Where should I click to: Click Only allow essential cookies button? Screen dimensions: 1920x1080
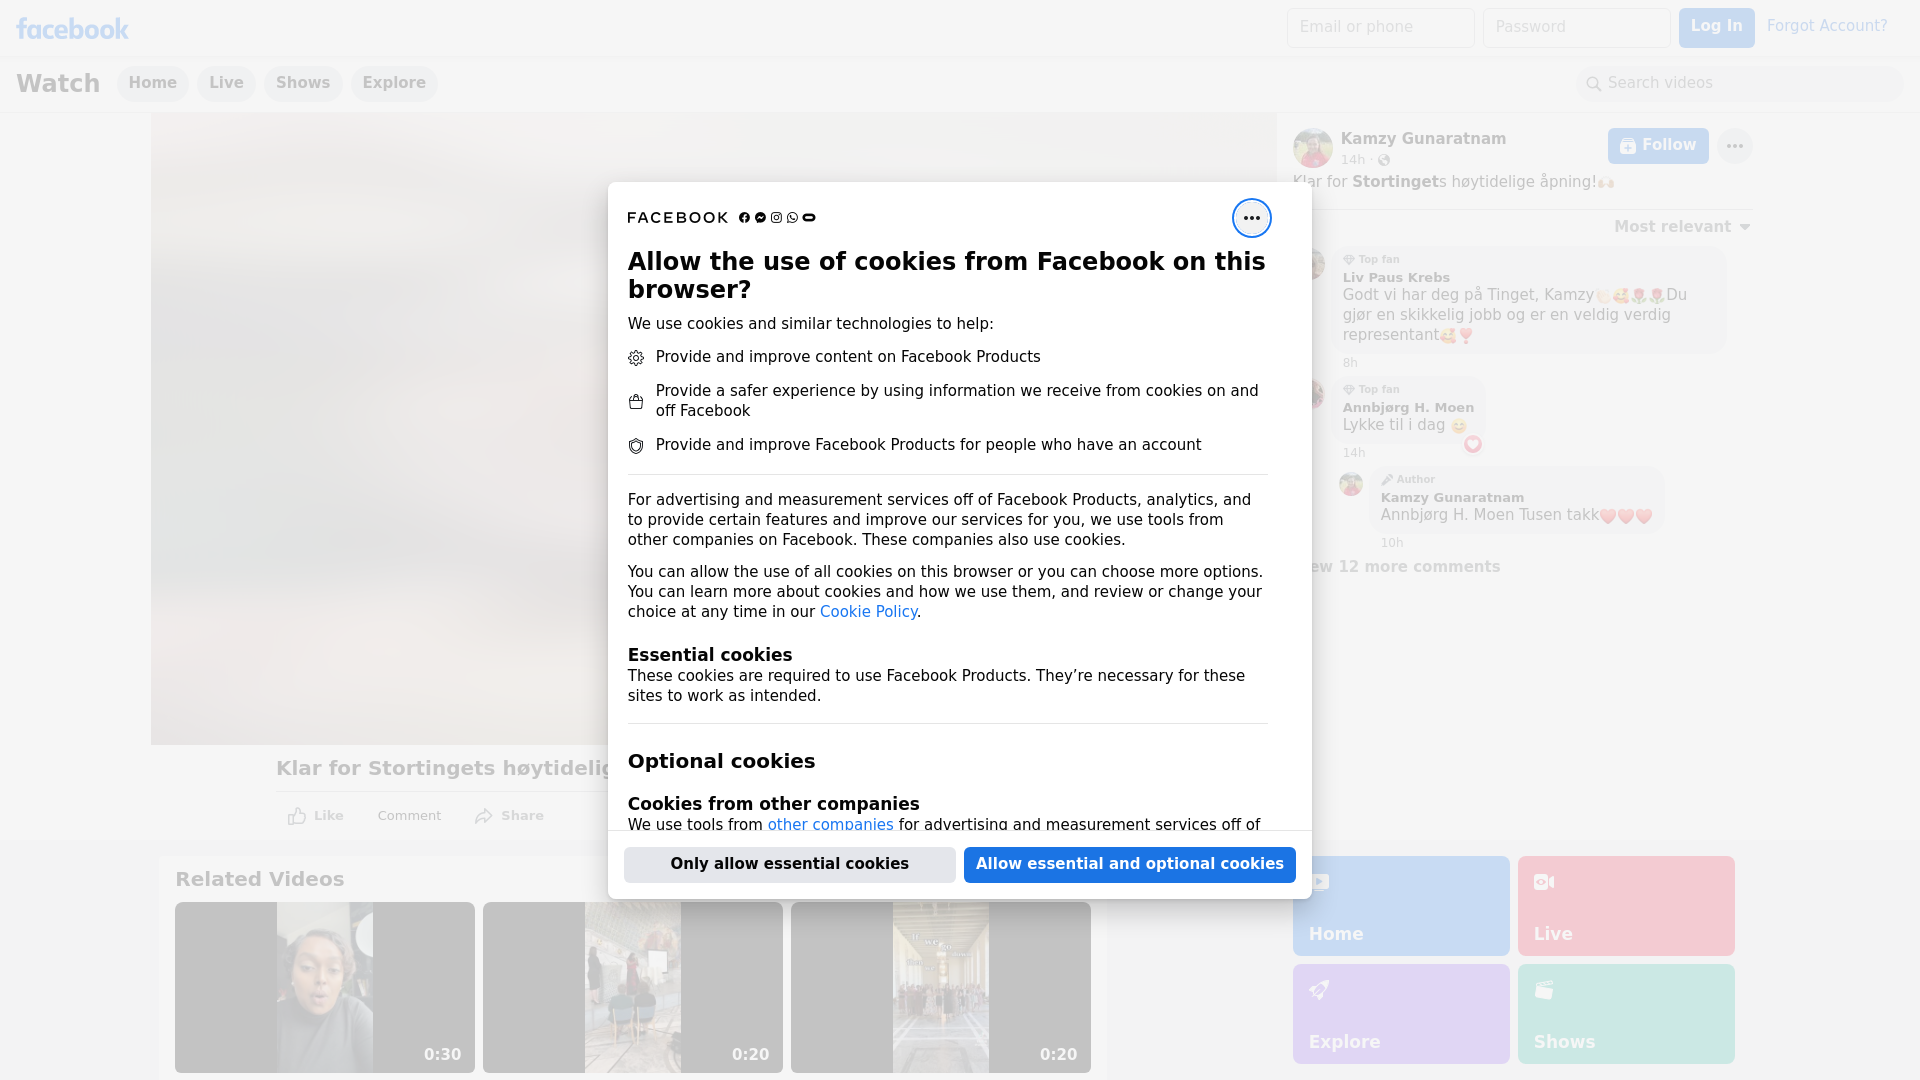click(789, 865)
